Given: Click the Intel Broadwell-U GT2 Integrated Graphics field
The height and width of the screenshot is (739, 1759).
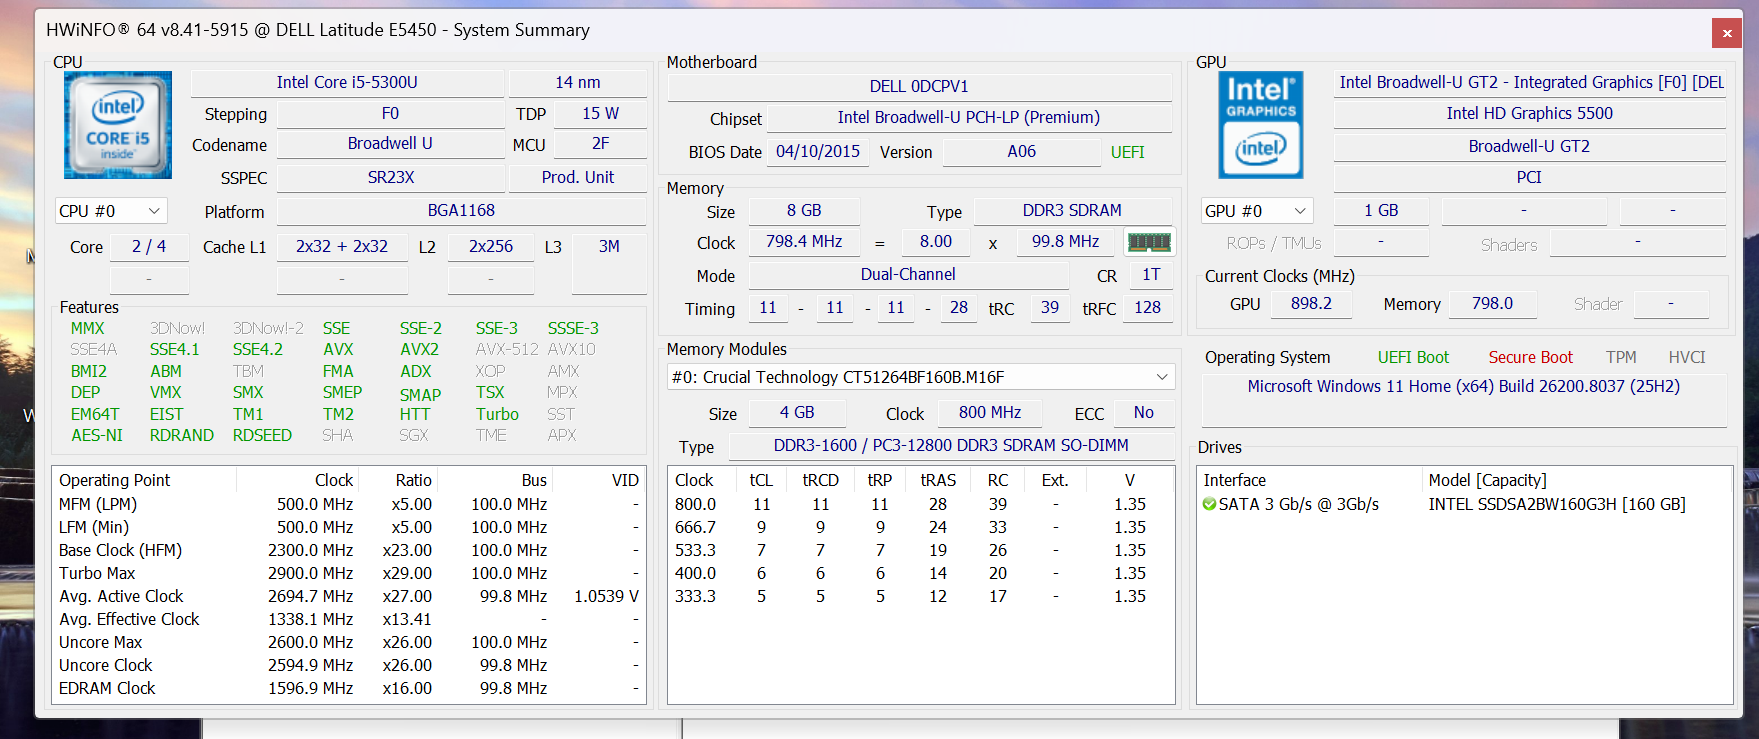Looking at the screenshot, I should click(1531, 82).
